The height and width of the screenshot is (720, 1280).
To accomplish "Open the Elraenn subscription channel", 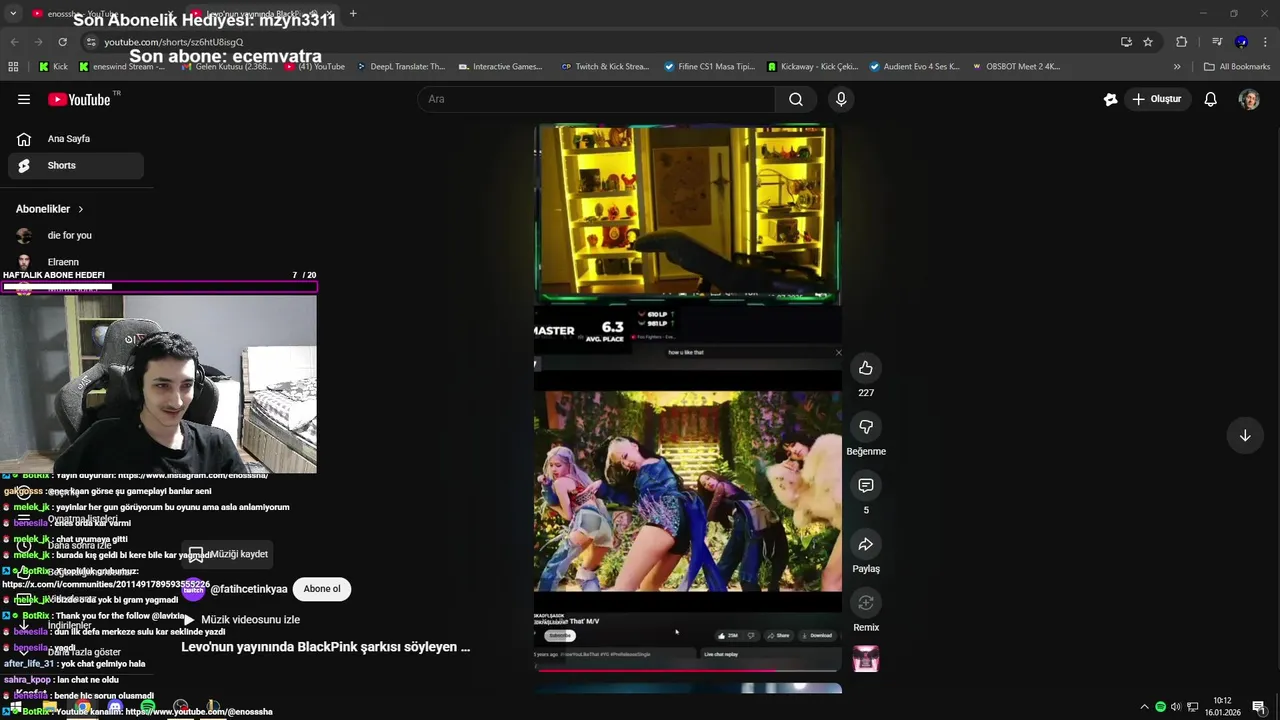I will tap(75, 262).
